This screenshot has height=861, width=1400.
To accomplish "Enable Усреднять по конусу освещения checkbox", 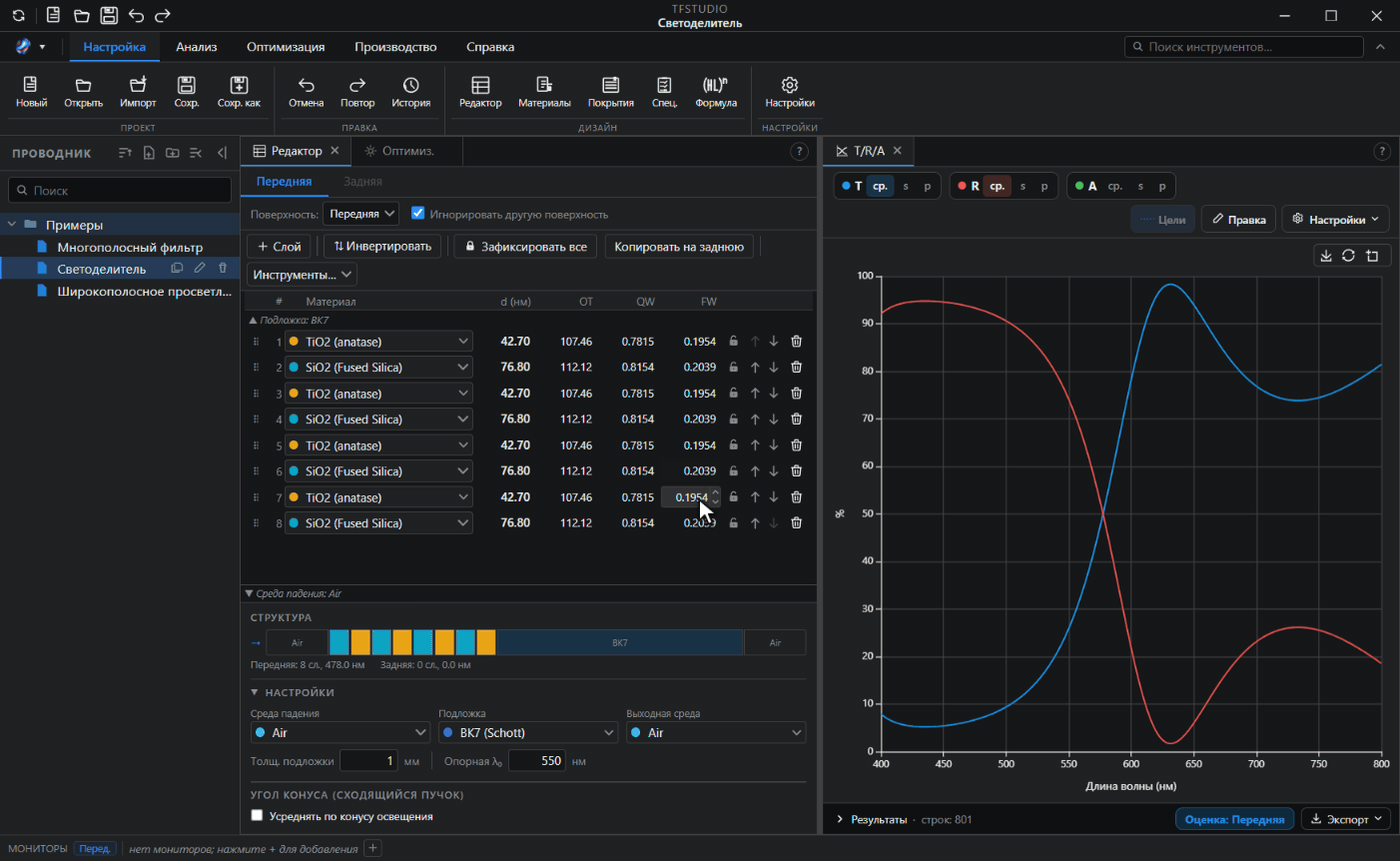I will tap(257, 816).
